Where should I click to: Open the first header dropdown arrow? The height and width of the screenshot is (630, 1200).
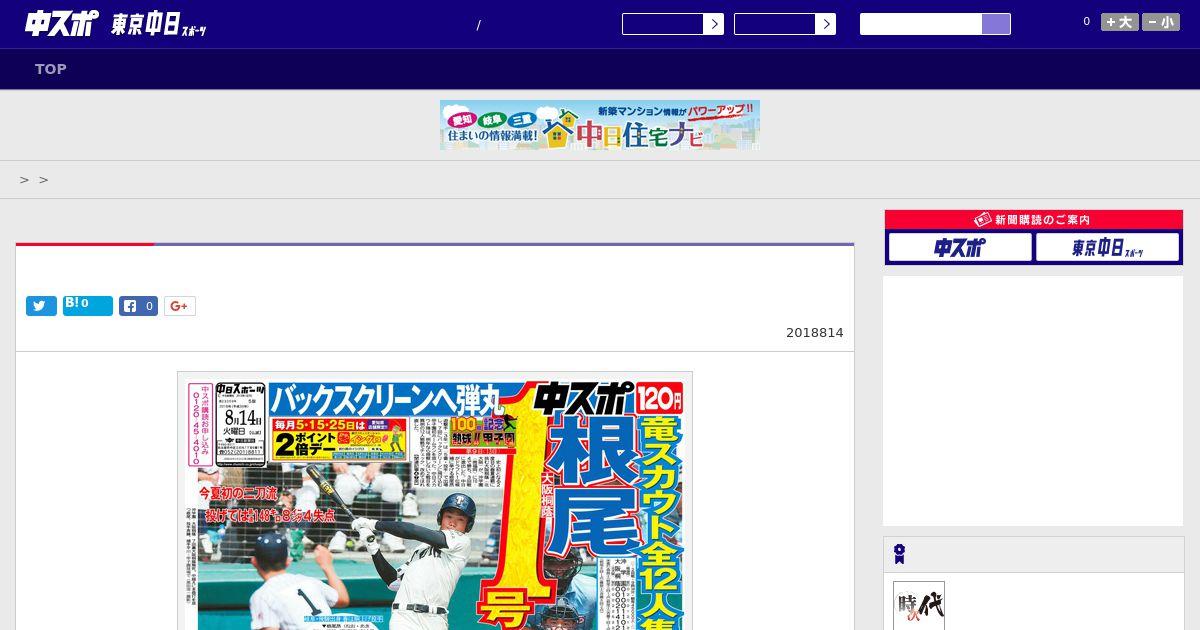[x=713, y=24]
